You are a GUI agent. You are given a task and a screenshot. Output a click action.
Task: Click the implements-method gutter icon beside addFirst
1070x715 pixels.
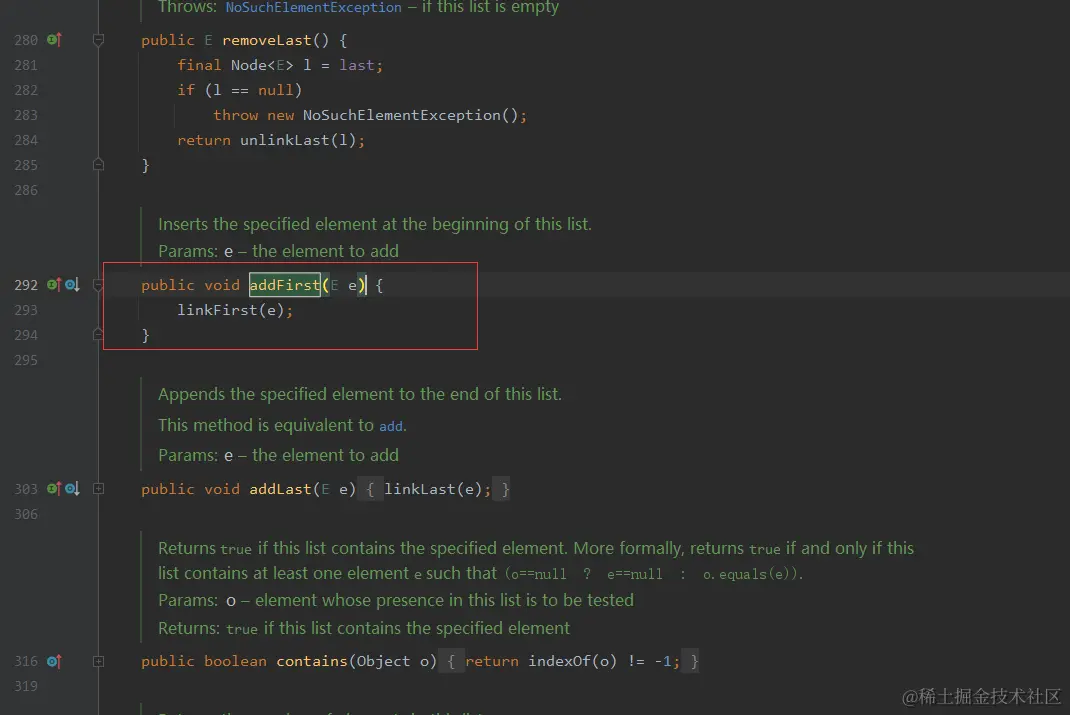point(54,284)
